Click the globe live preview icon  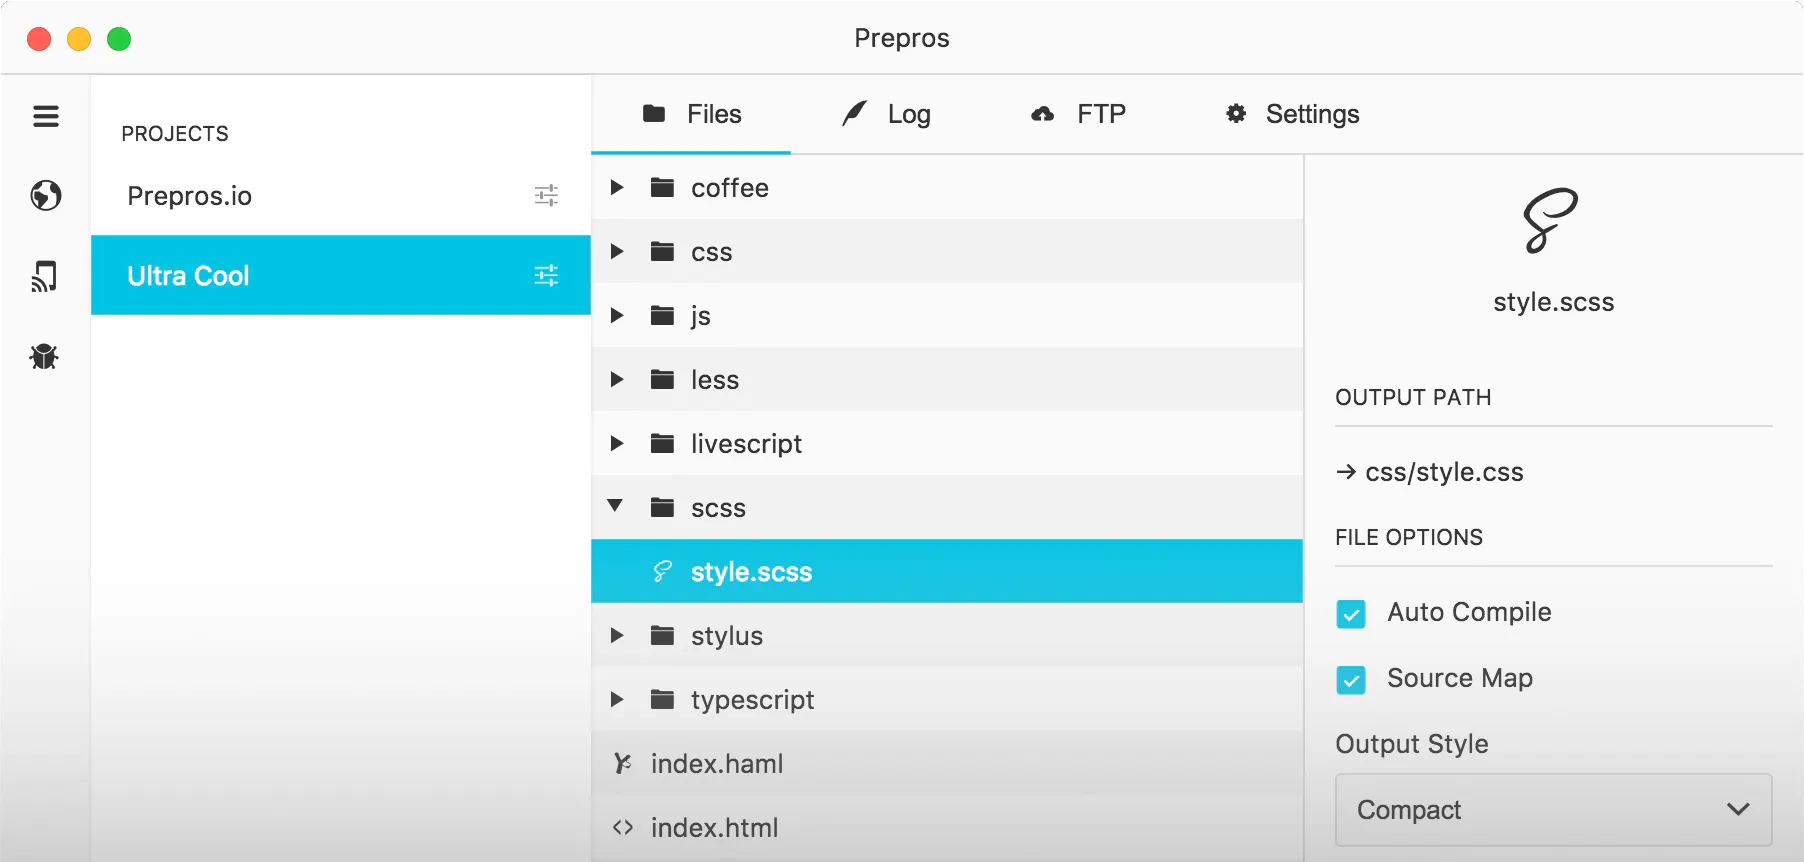46,195
